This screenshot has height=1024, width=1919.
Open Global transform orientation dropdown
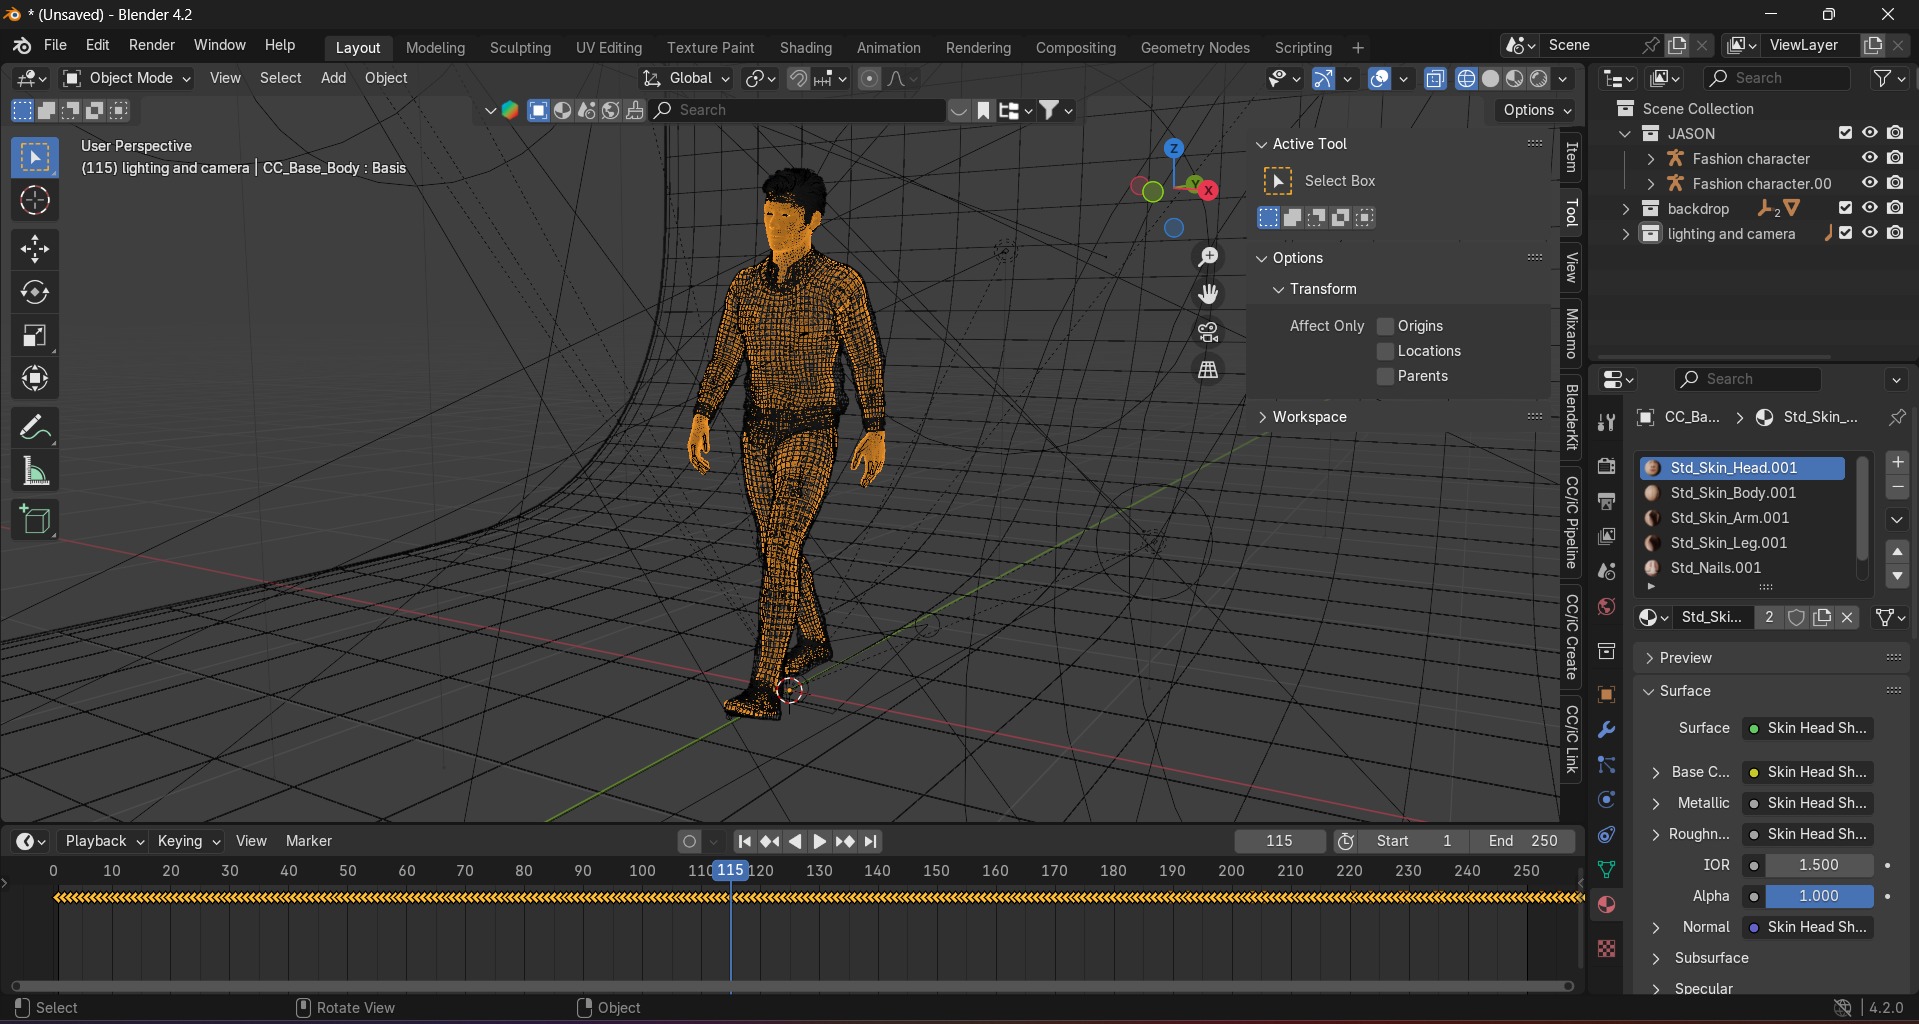pos(686,78)
